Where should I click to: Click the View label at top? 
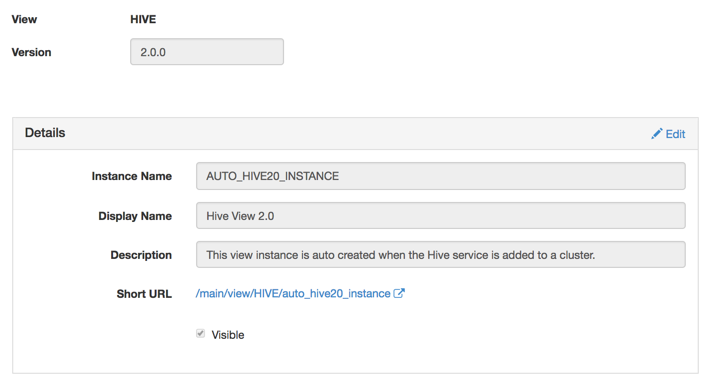pos(24,19)
